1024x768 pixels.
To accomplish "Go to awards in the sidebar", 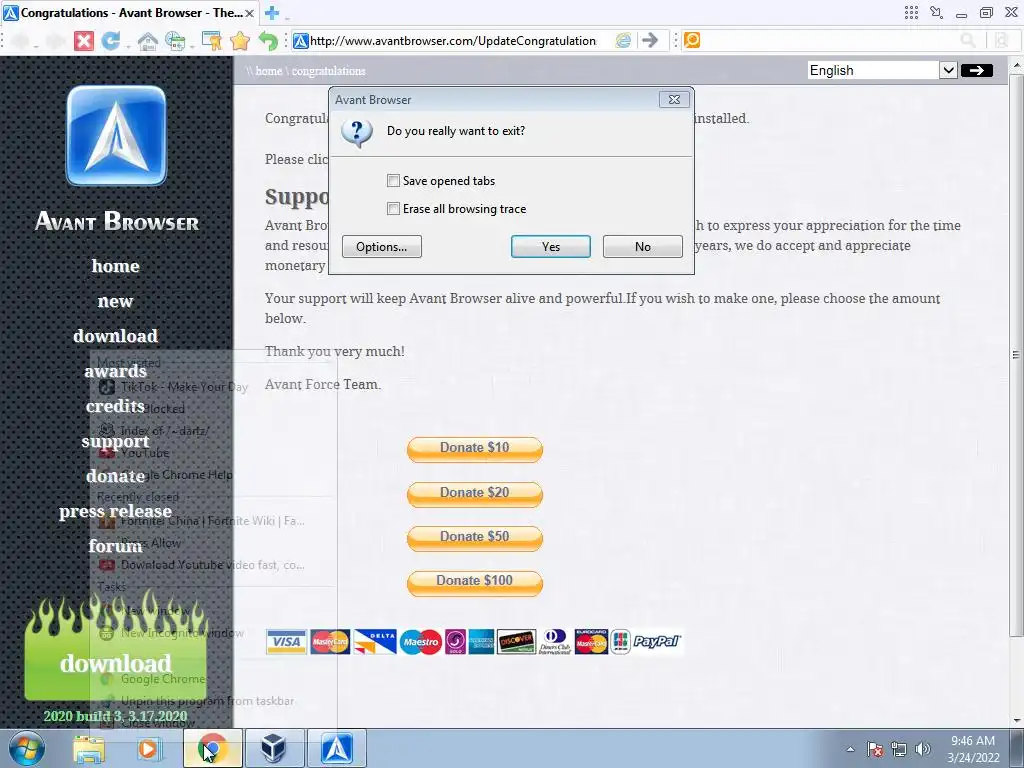I will click(x=116, y=371).
